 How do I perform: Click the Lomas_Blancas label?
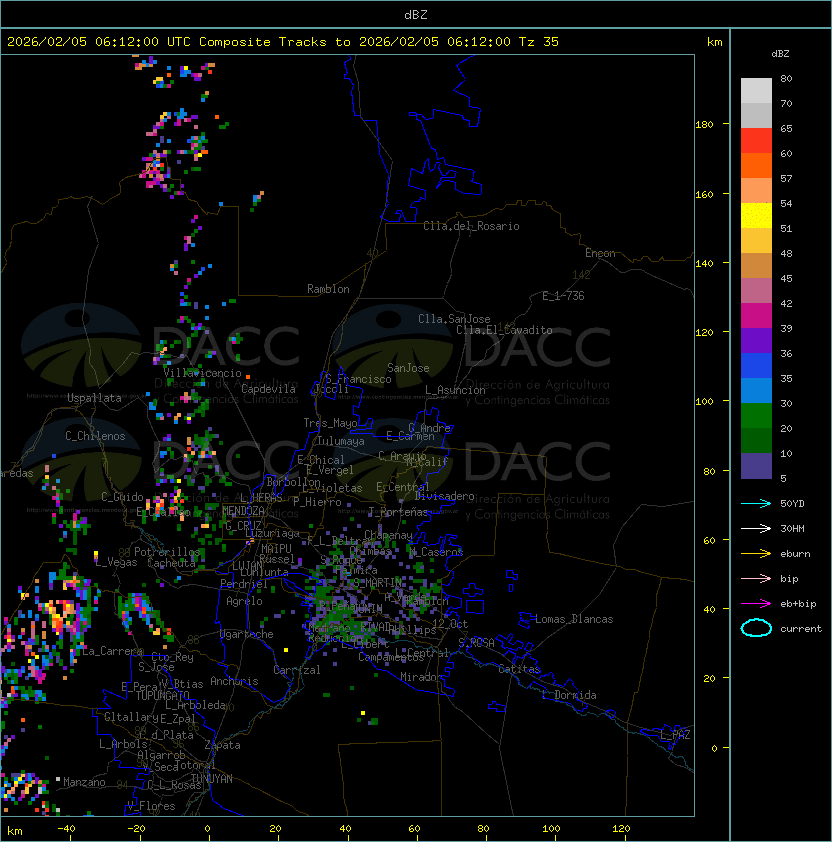pos(574,619)
